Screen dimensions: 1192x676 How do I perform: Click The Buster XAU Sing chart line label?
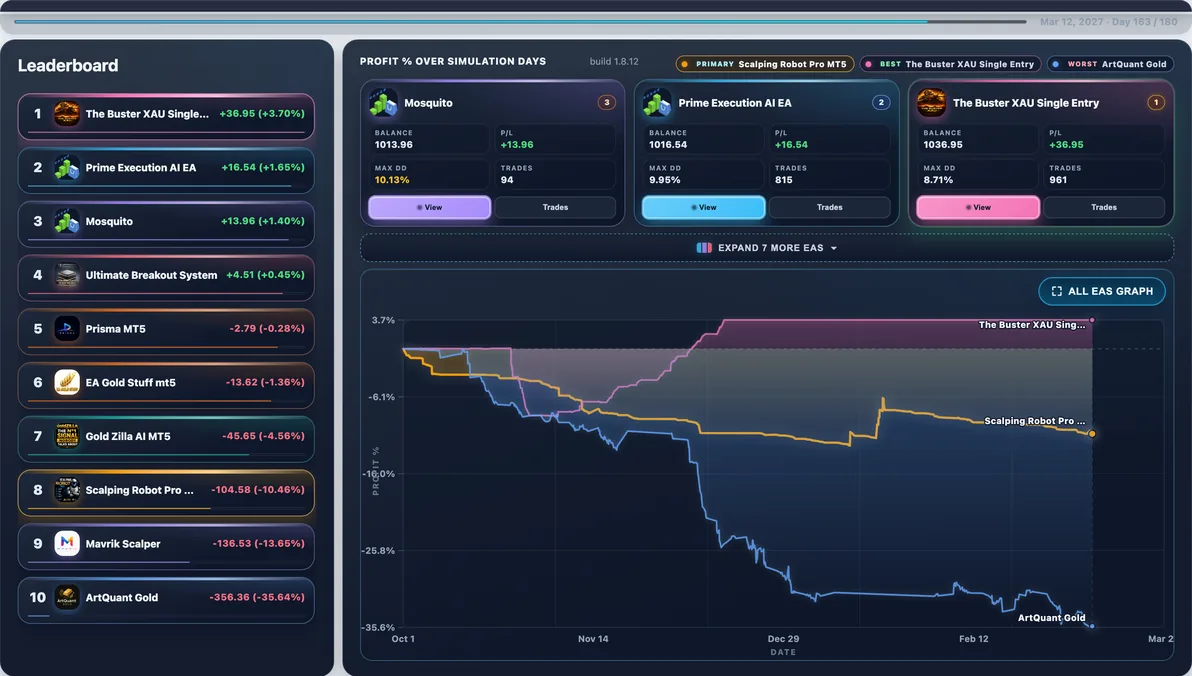click(x=1032, y=325)
